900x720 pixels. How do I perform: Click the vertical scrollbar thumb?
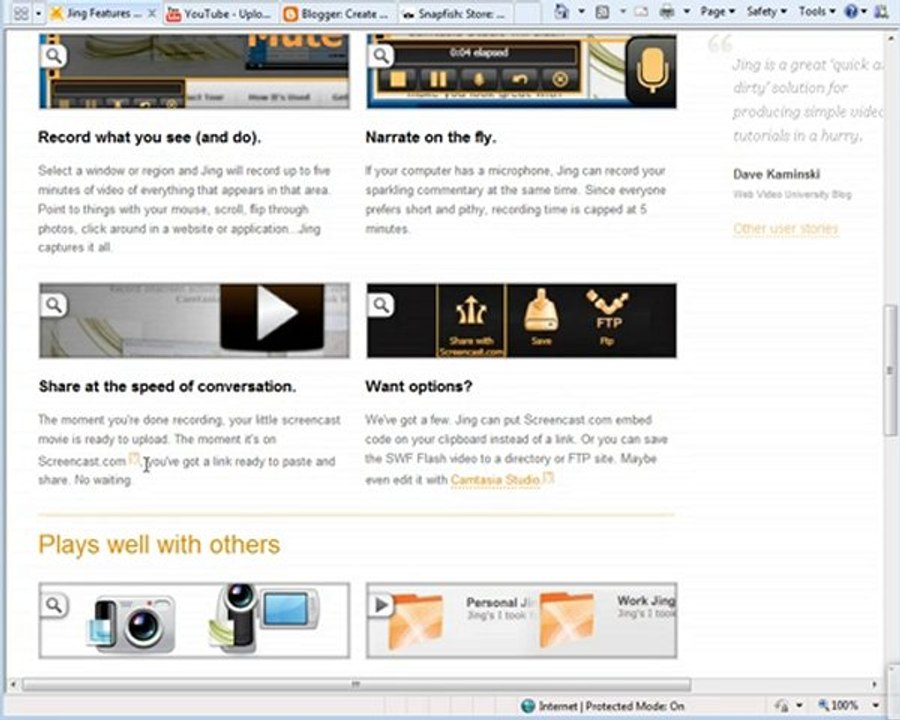[891, 371]
